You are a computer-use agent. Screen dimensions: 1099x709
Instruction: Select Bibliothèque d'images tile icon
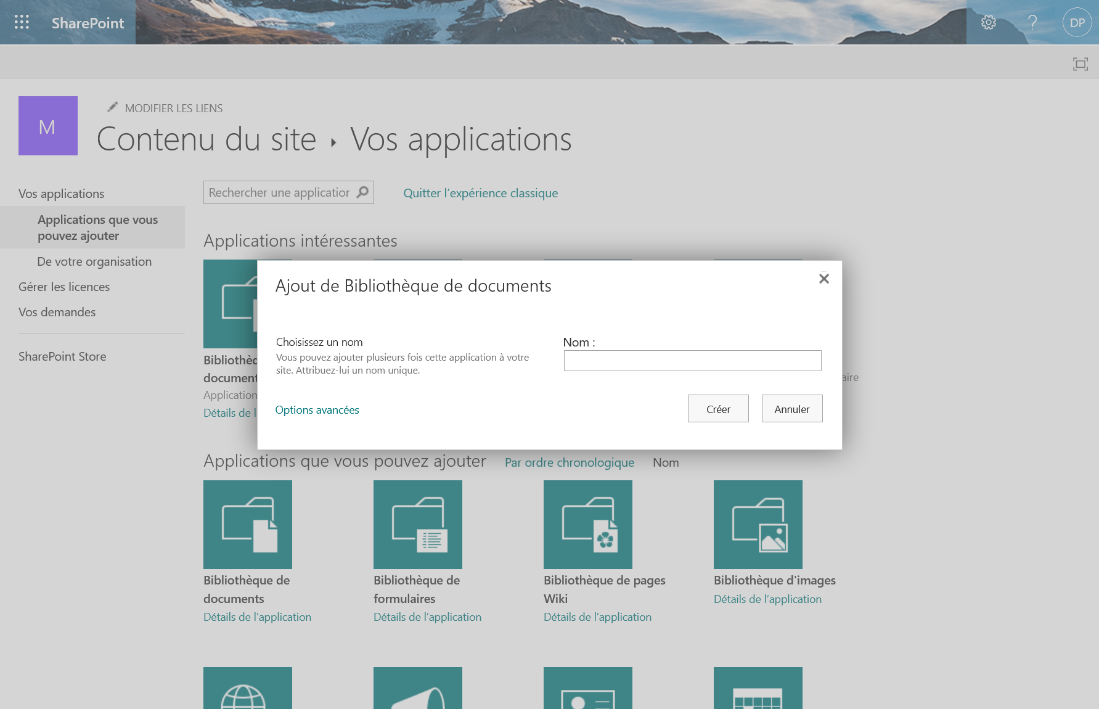pyautogui.click(x=758, y=524)
